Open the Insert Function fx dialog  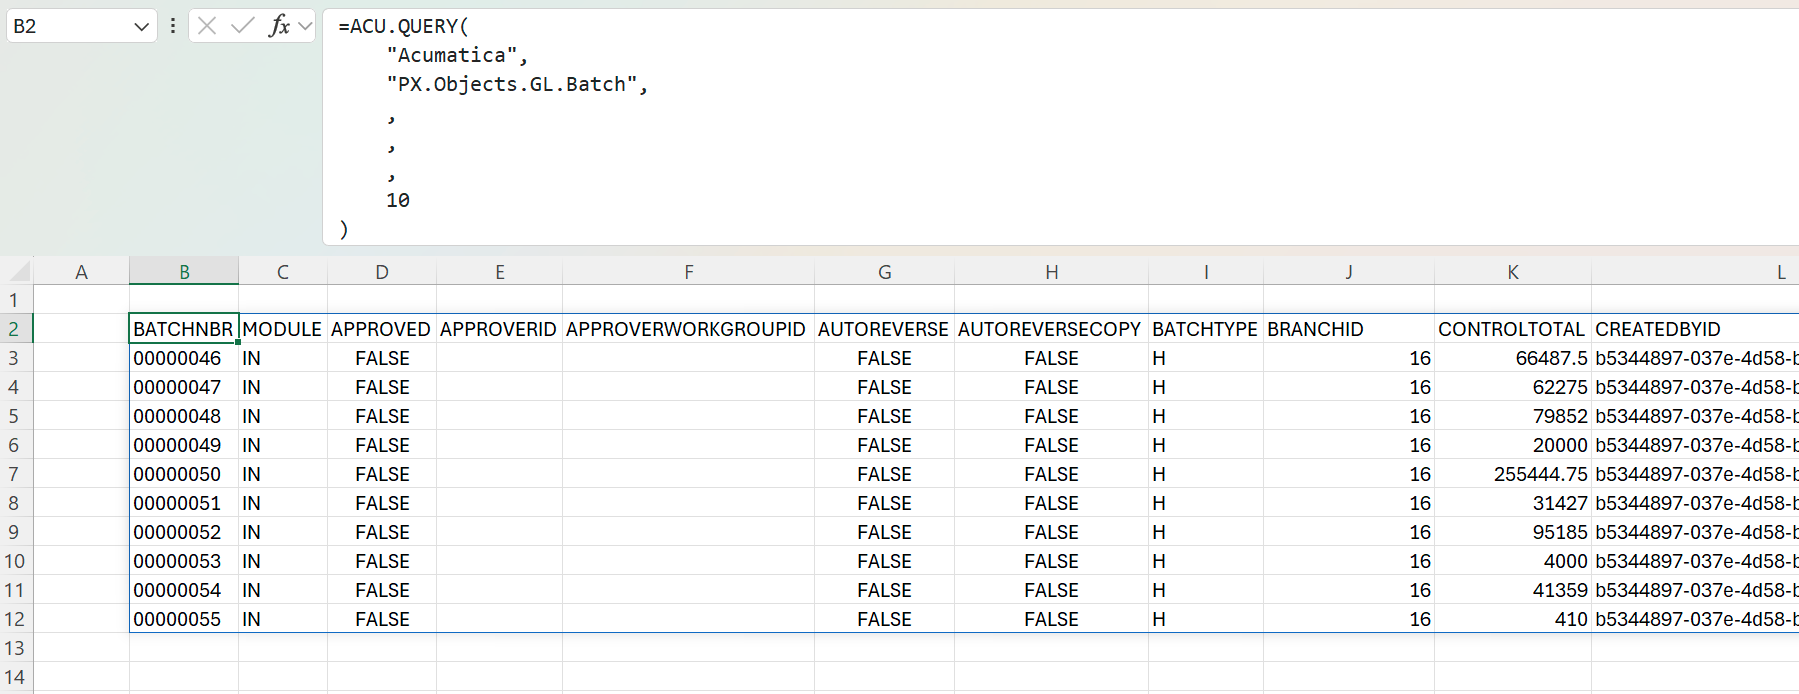tap(279, 26)
